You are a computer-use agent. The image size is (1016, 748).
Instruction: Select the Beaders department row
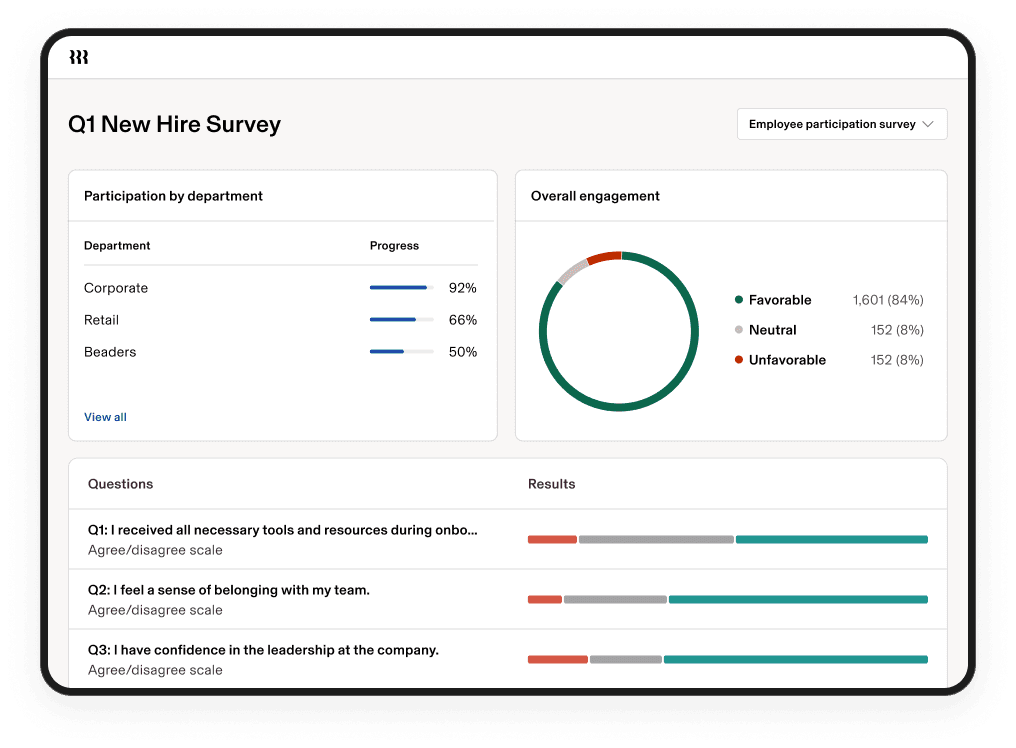[x=110, y=352]
